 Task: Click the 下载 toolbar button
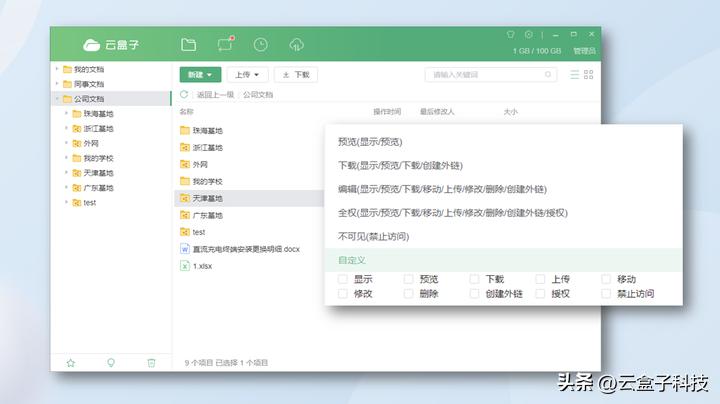tap(296, 74)
